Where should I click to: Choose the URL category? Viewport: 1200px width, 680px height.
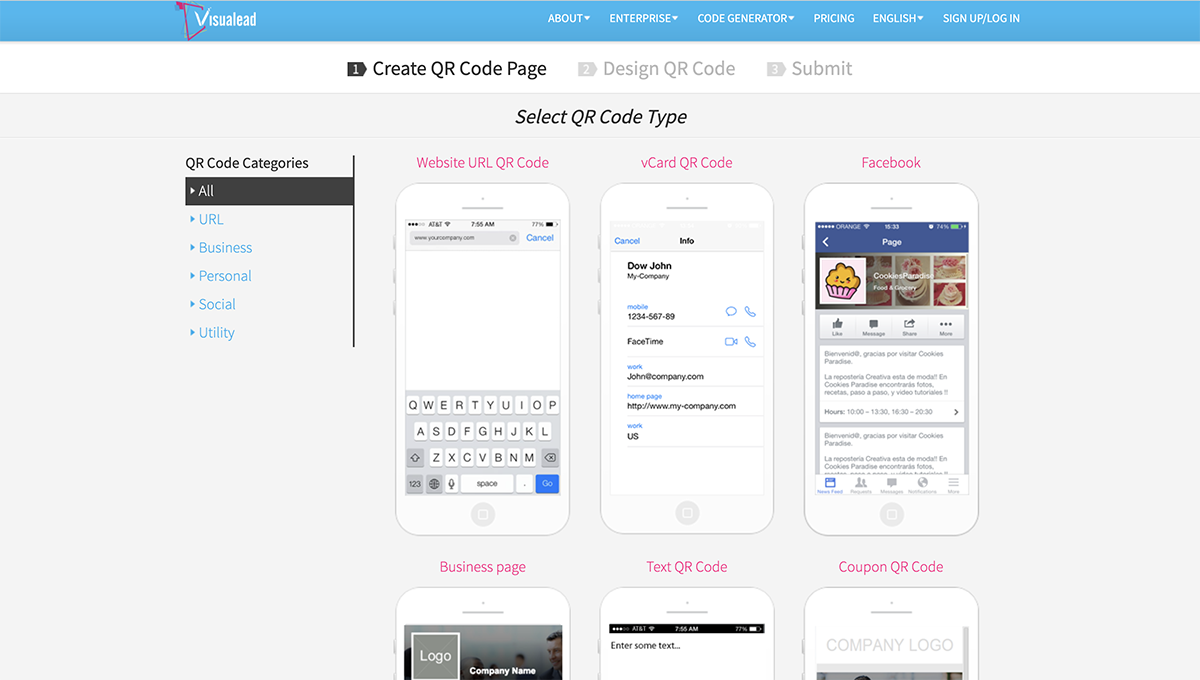tap(211, 219)
